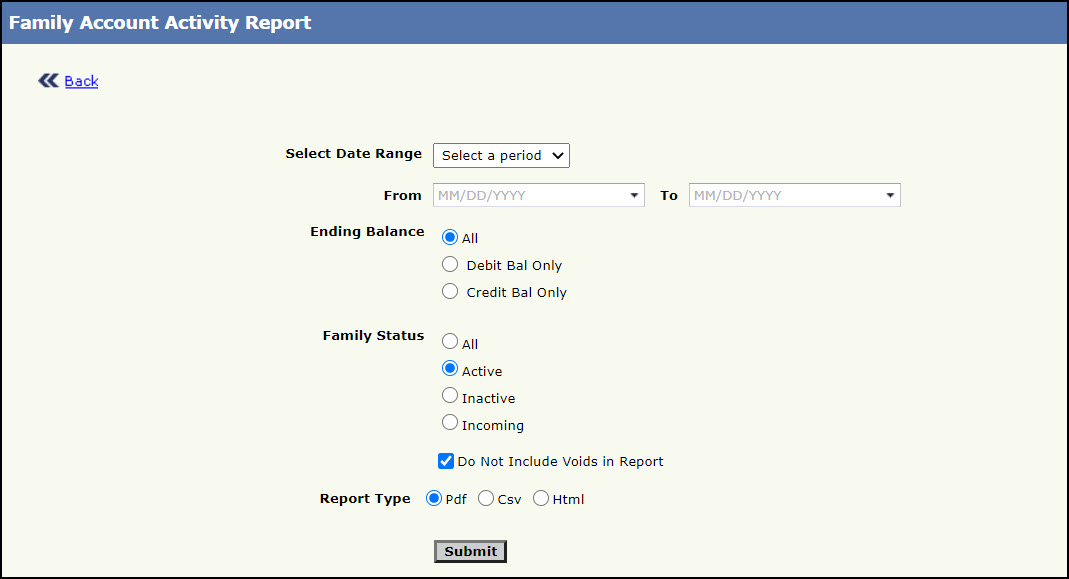Choose the Debit Bal Only option
This screenshot has width=1069, height=579.
click(x=450, y=265)
